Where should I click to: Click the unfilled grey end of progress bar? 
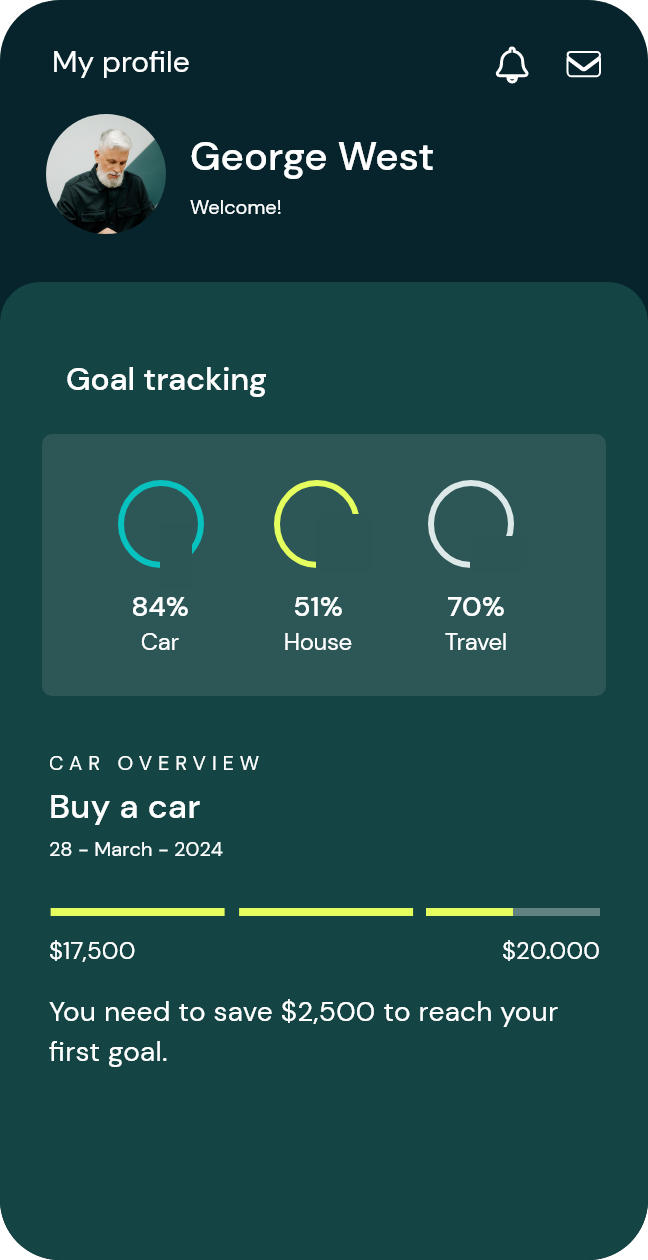pyautogui.click(x=557, y=912)
